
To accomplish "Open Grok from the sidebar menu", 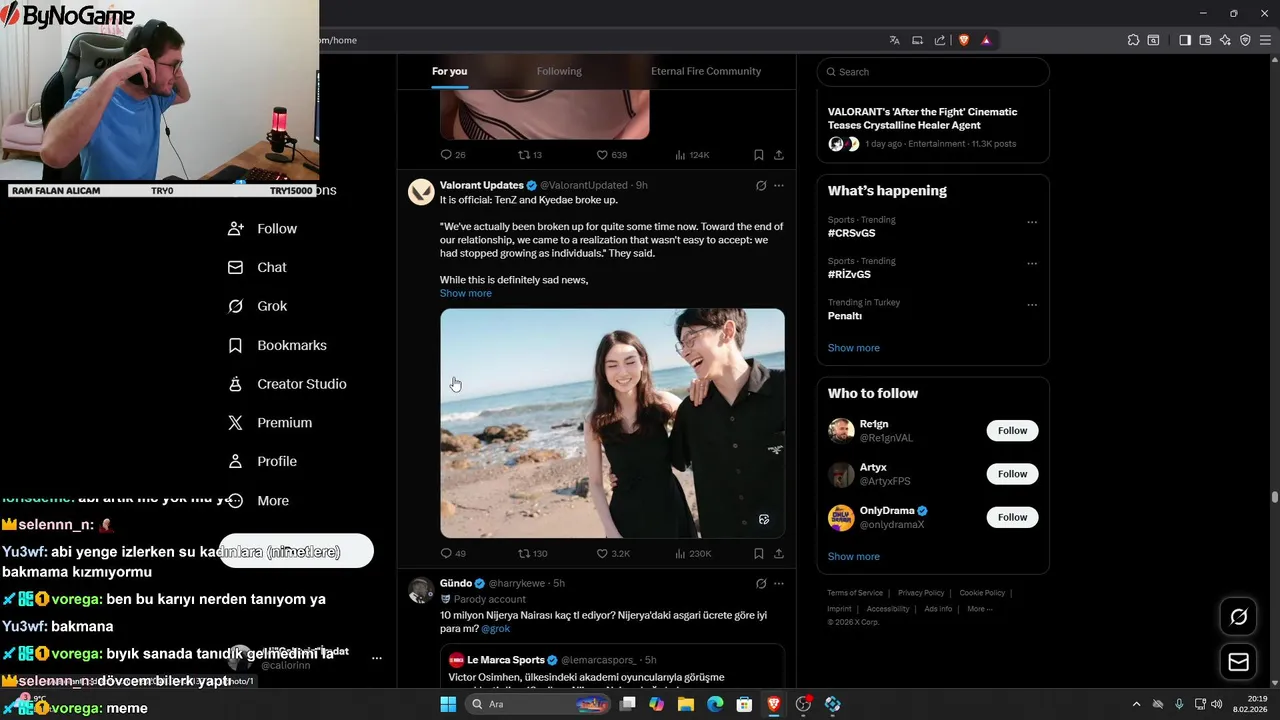I will tap(257, 306).
